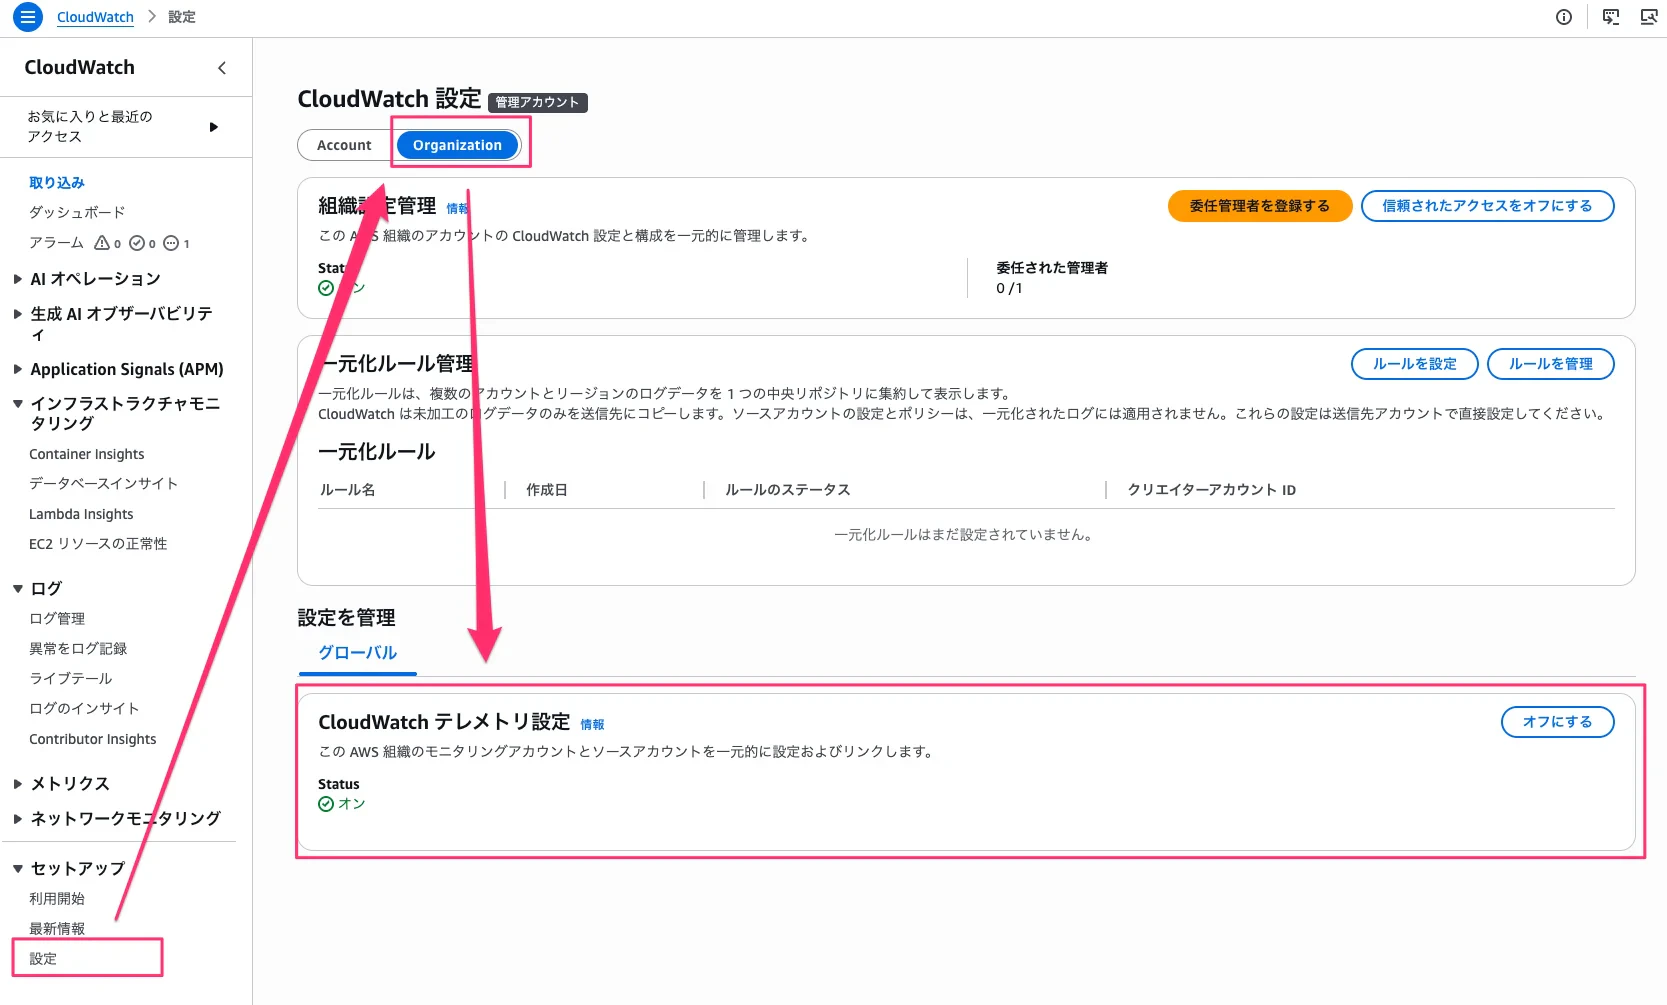Expand the AI オペレーション section

[18, 279]
